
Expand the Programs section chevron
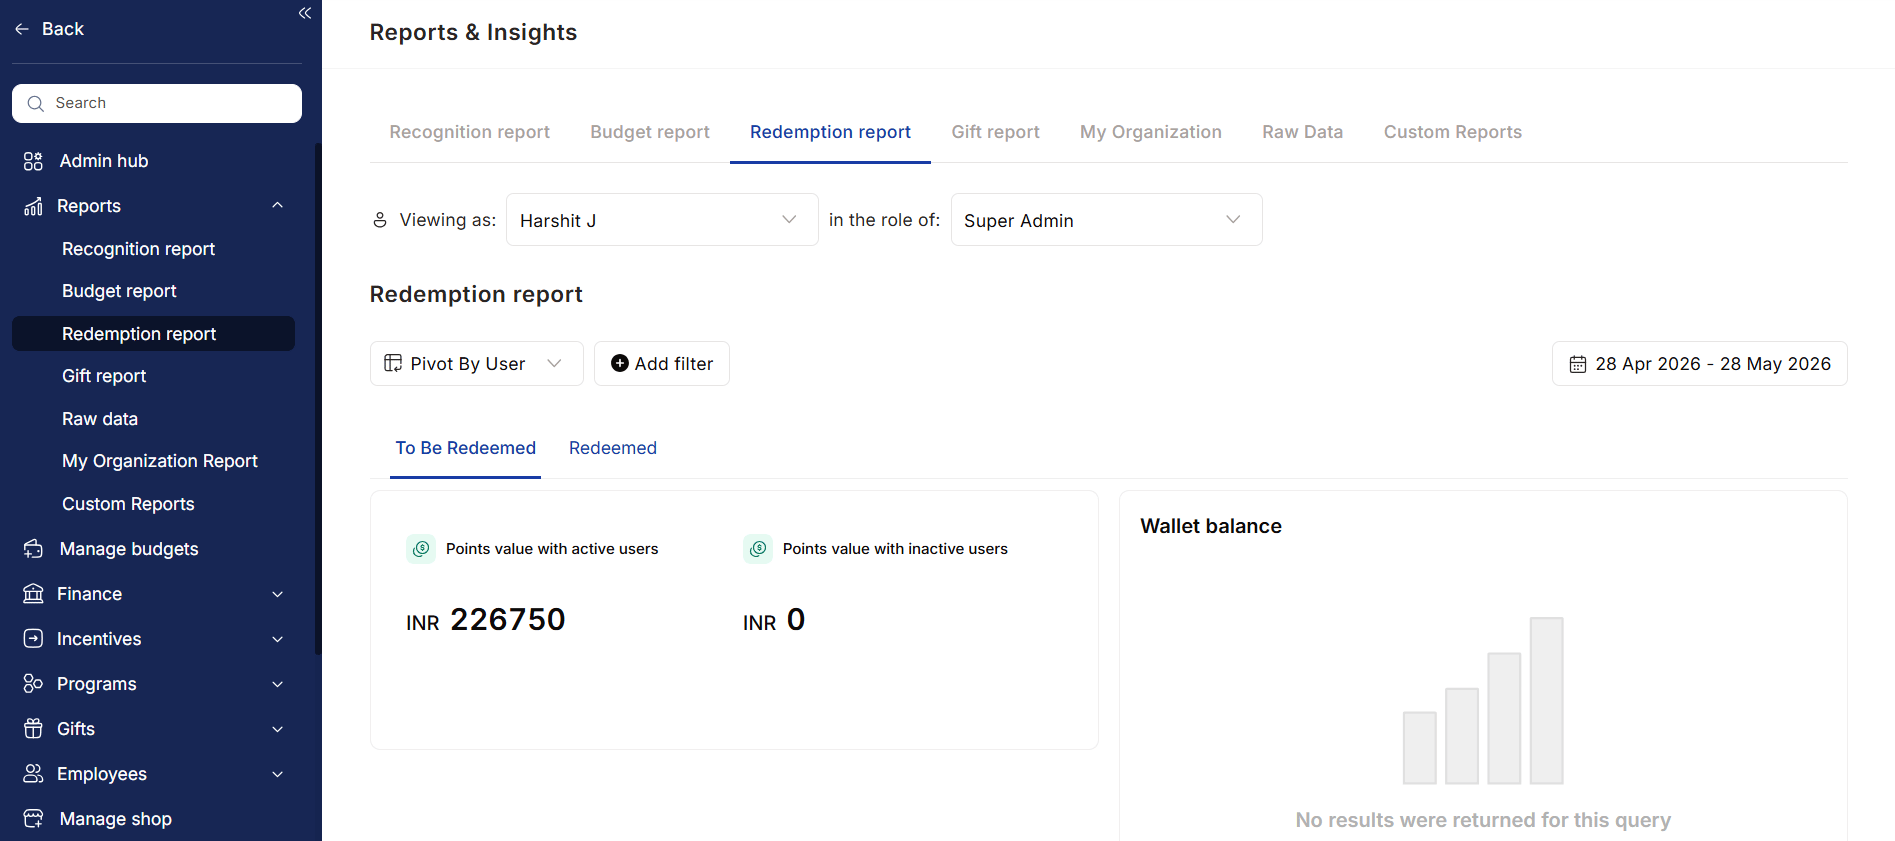[x=278, y=684]
